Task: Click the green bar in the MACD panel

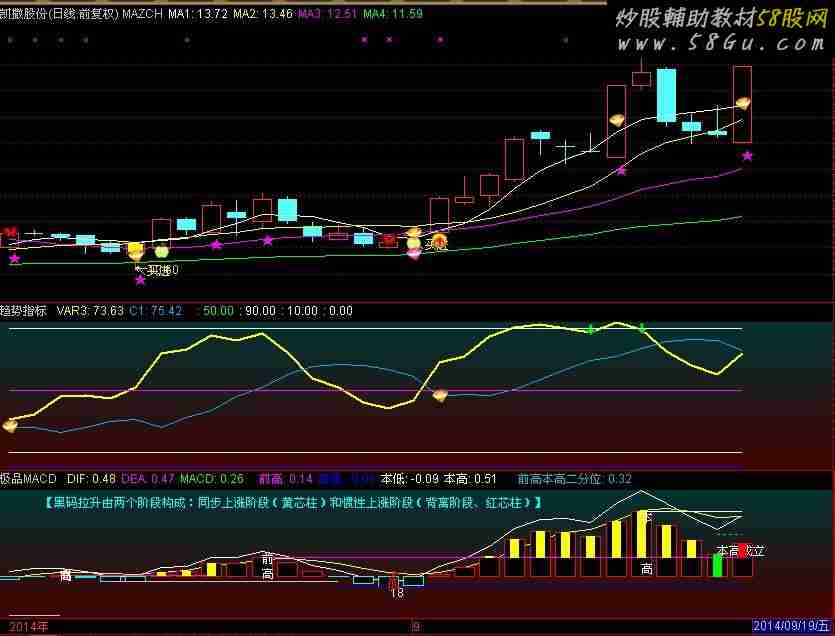Action: click(717, 564)
